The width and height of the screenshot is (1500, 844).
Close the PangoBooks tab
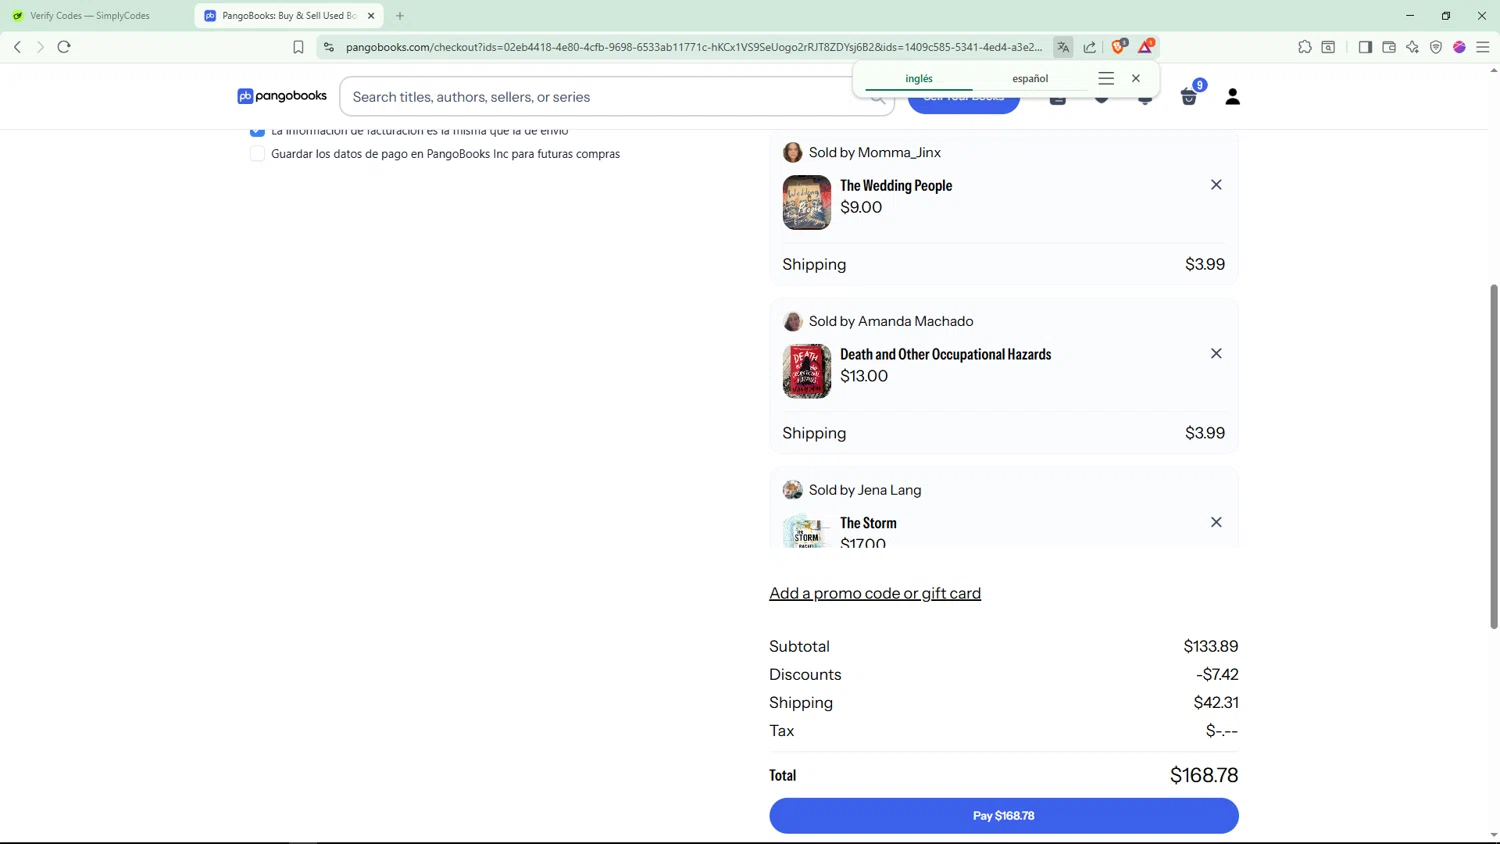[371, 16]
